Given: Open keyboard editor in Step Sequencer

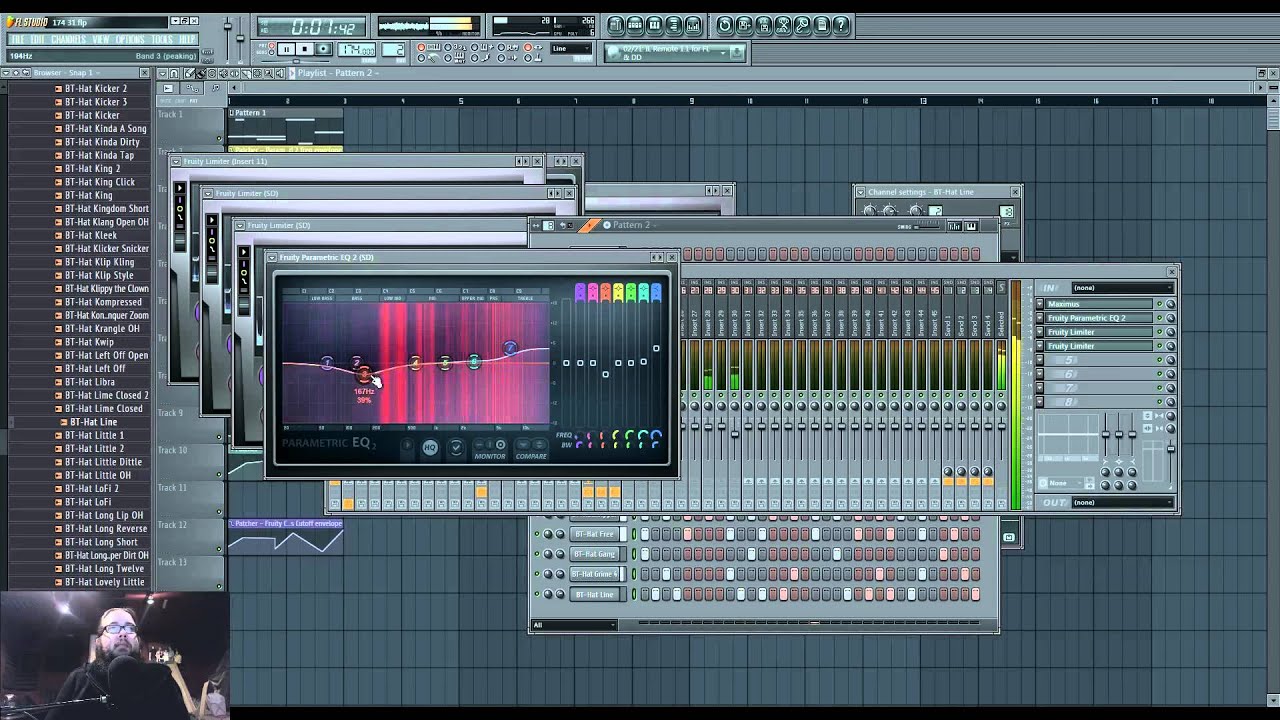Looking at the screenshot, I should coord(971,226).
